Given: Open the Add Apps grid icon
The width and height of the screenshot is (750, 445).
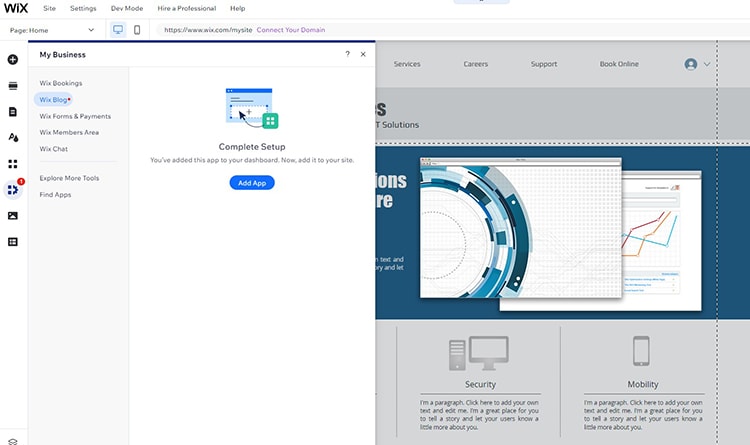Looking at the screenshot, I should [x=13, y=164].
